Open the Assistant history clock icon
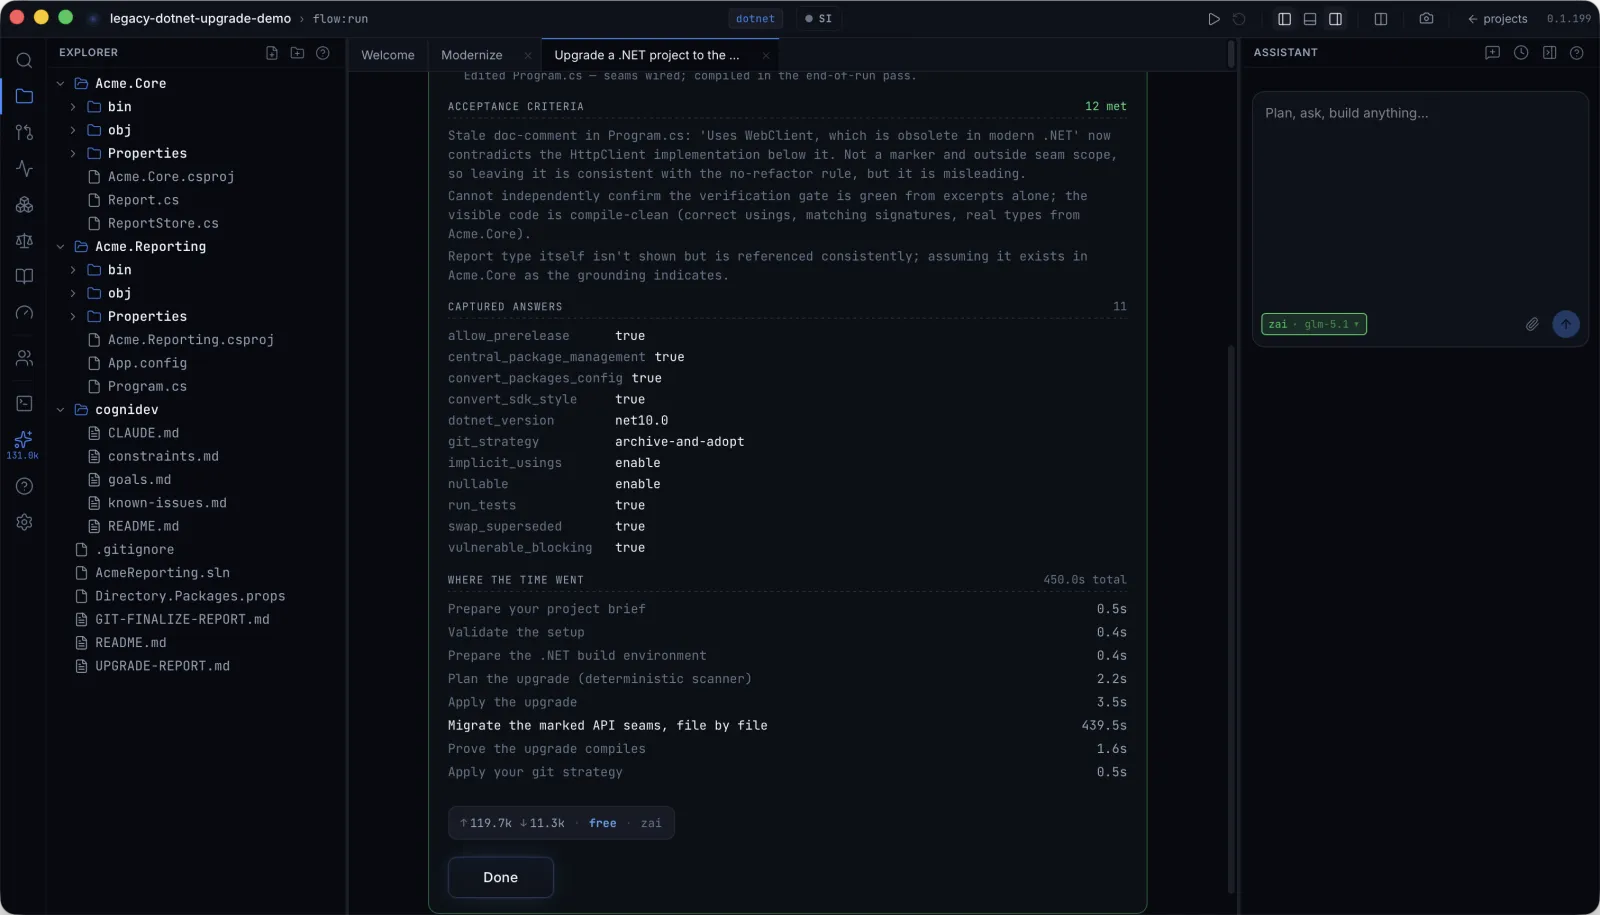This screenshot has width=1600, height=915. [1521, 53]
